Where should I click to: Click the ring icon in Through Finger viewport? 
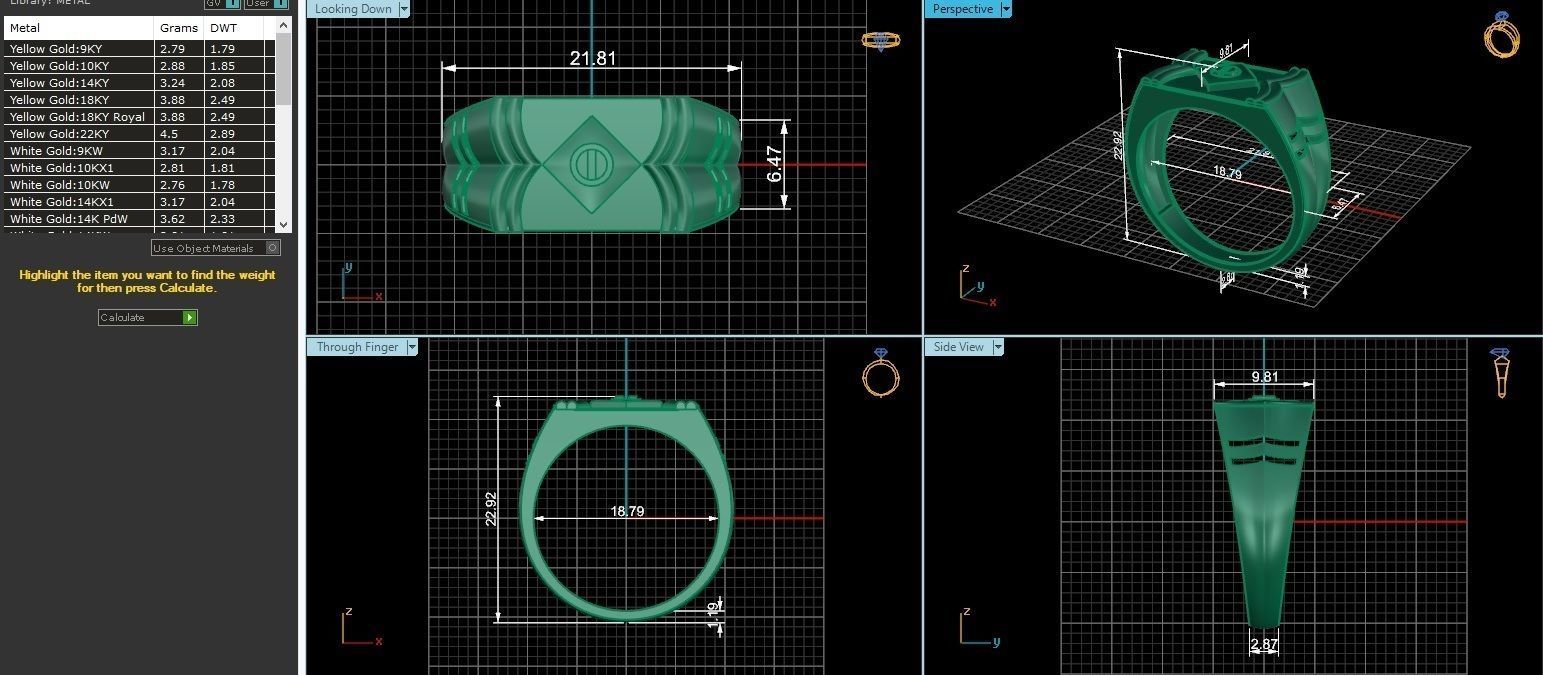881,373
